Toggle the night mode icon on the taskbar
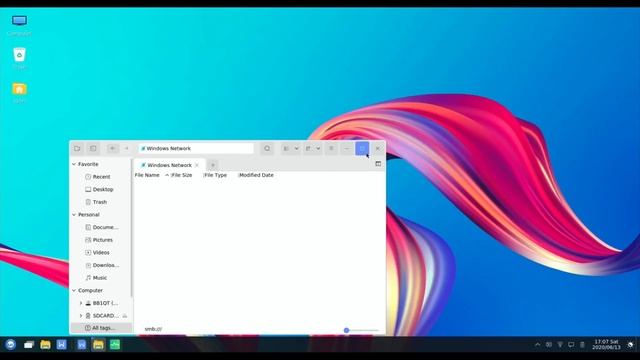Screen dimensions: 640x360 (x=631, y=345)
